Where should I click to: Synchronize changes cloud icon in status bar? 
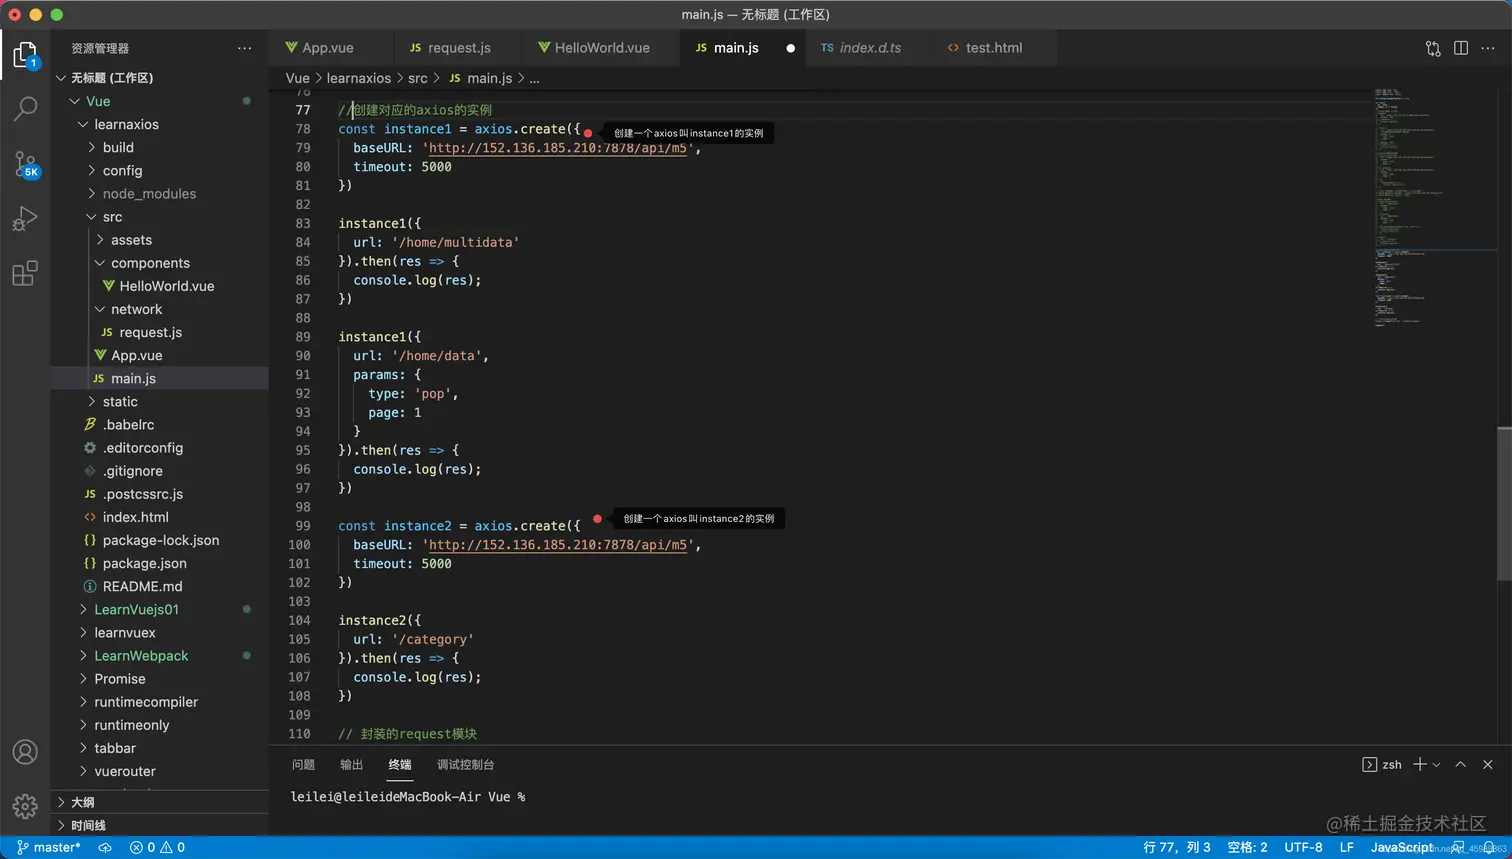[x=105, y=847]
